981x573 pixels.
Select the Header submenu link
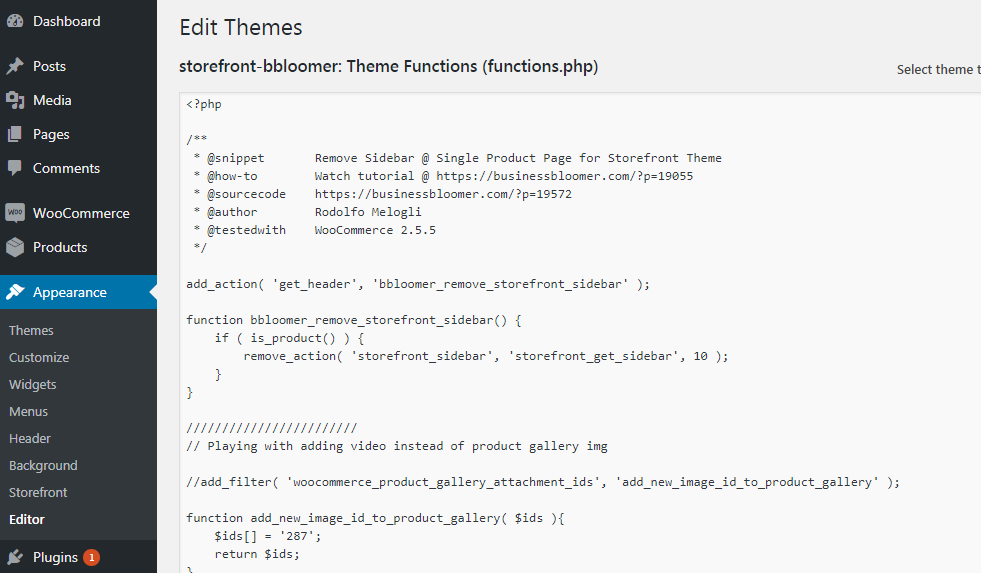[29, 439]
